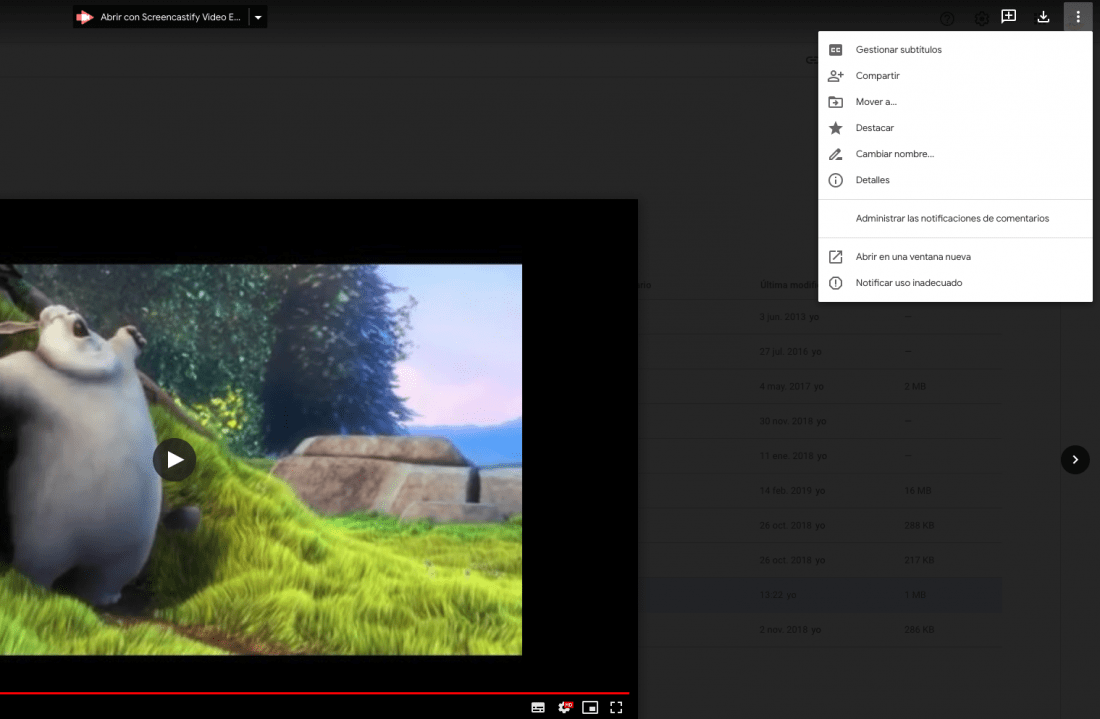The width and height of the screenshot is (1100, 719).
Task: Click the pencil rename icon
Action: [x=836, y=154]
